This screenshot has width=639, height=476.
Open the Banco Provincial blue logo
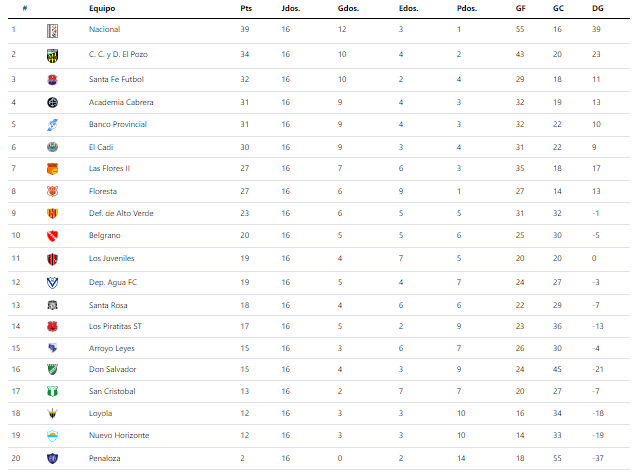coord(52,125)
